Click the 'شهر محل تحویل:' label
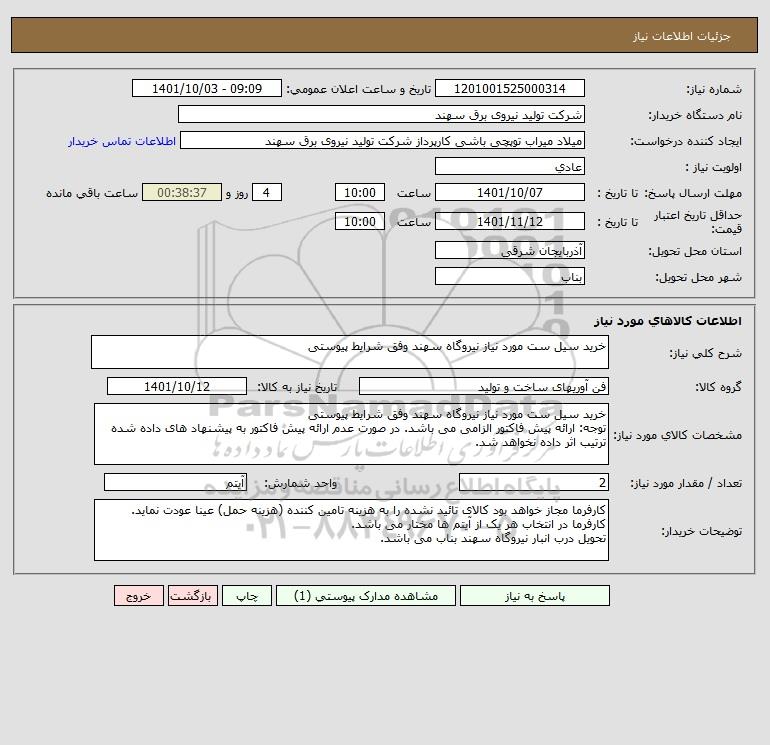This screenshot has width=770, height=745. (699, 277)
